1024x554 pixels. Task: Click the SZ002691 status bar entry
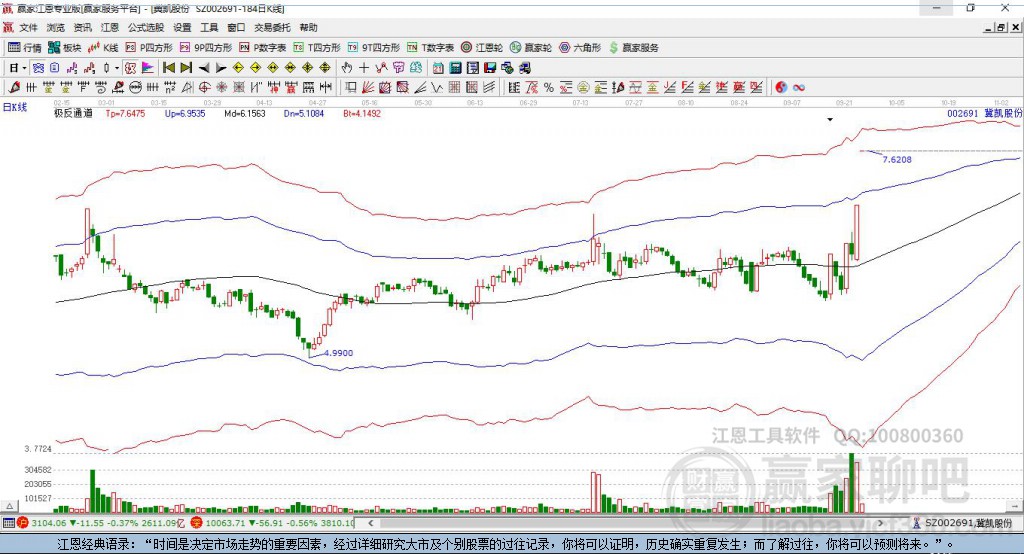pos(964,523)
